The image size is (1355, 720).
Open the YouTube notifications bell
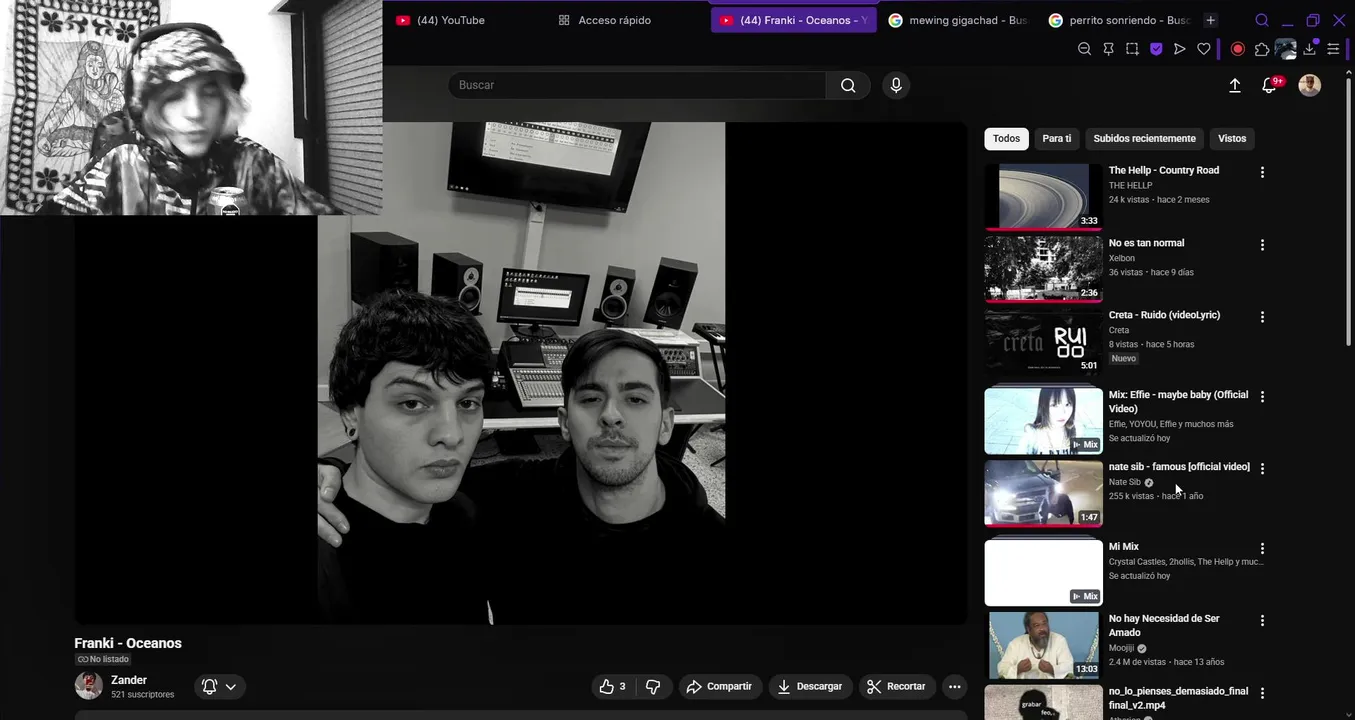[1270, 85]
